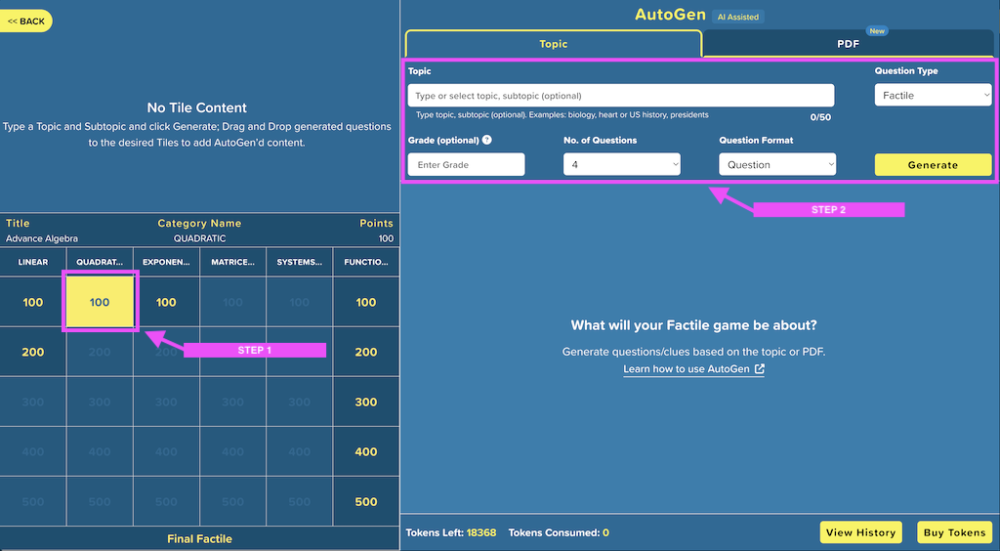Select the EXPONEN... 100 tile
The height and width of the screenshot is (551, 1000).
(166, 302)
